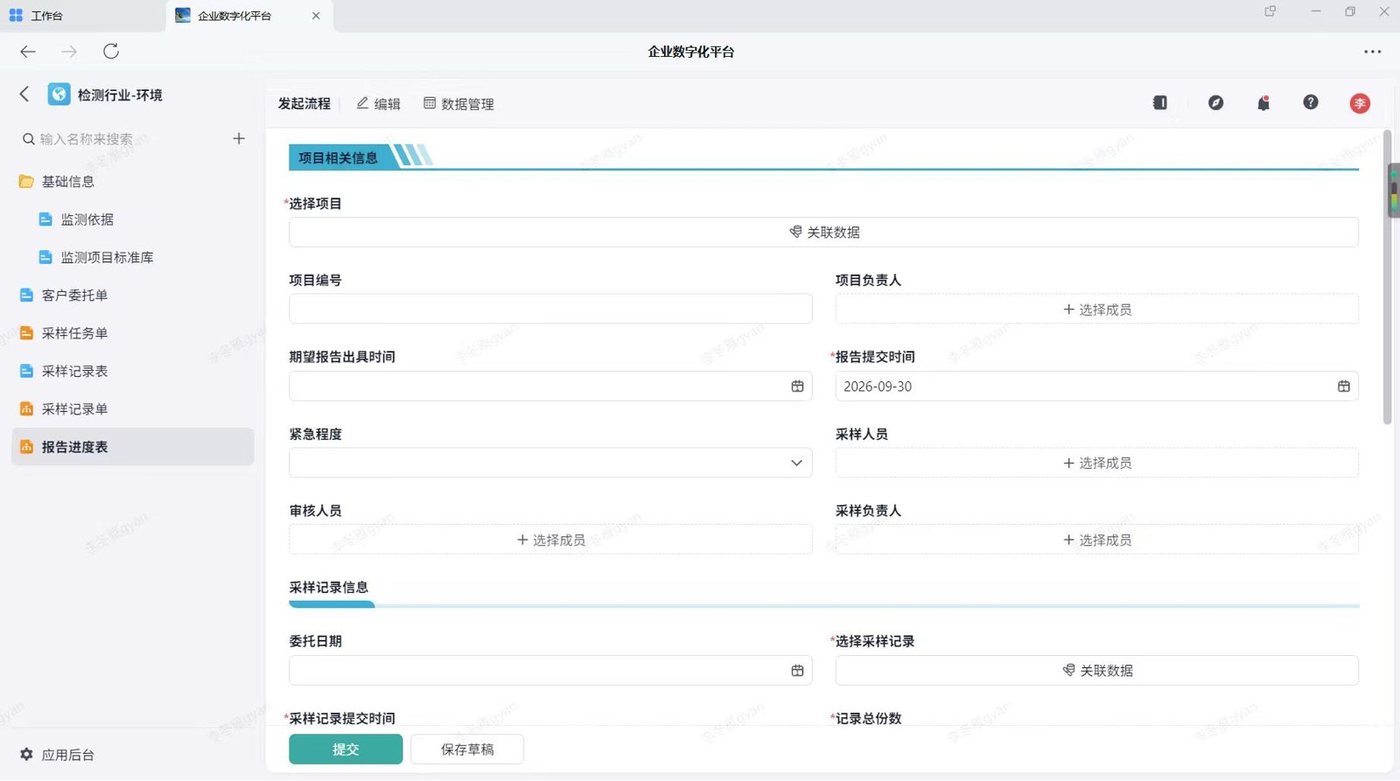Image resolution: width=1400 pixels, height=781 pixels.
Task: Open calendar for 期望报告出具时间
Action: point(797,386)
